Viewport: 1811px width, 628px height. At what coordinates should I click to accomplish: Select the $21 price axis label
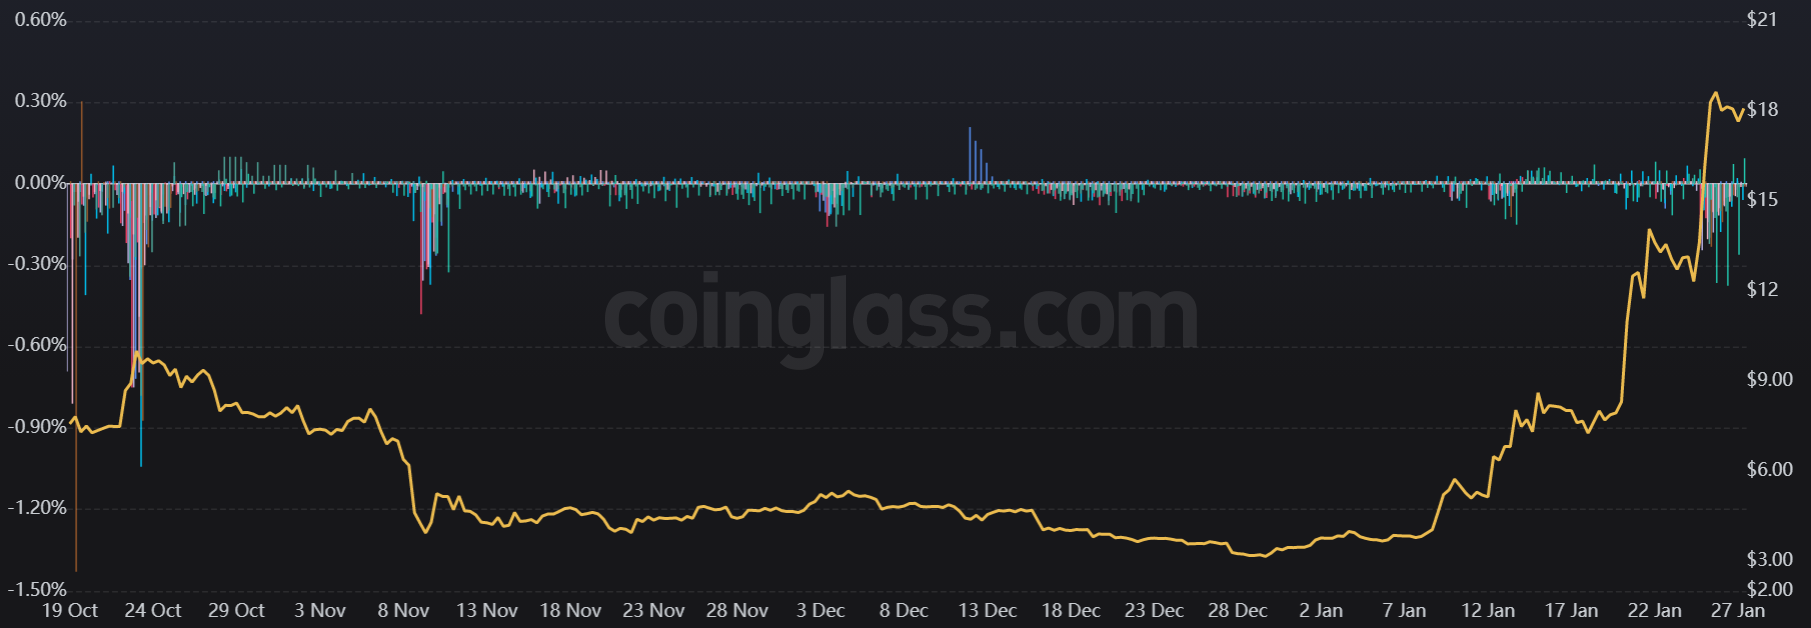(x=1762, y=20)
